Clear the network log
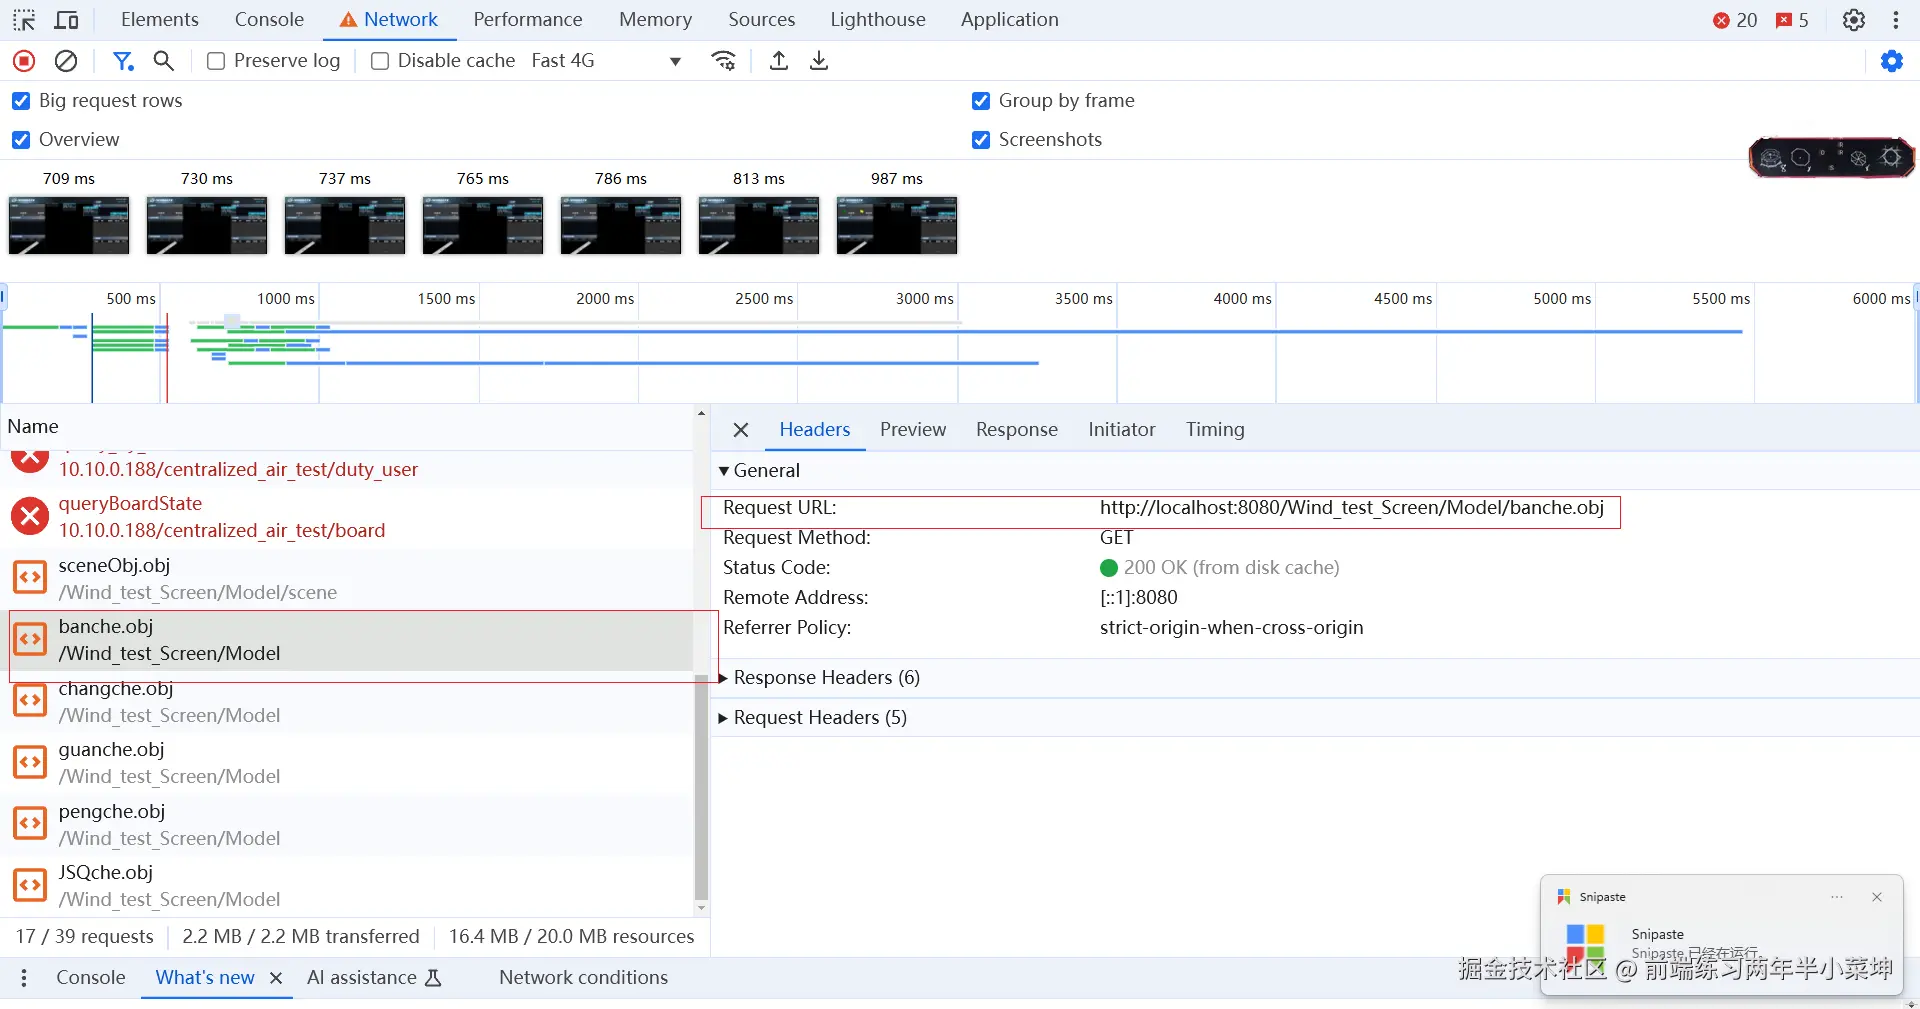 (66, 61)
